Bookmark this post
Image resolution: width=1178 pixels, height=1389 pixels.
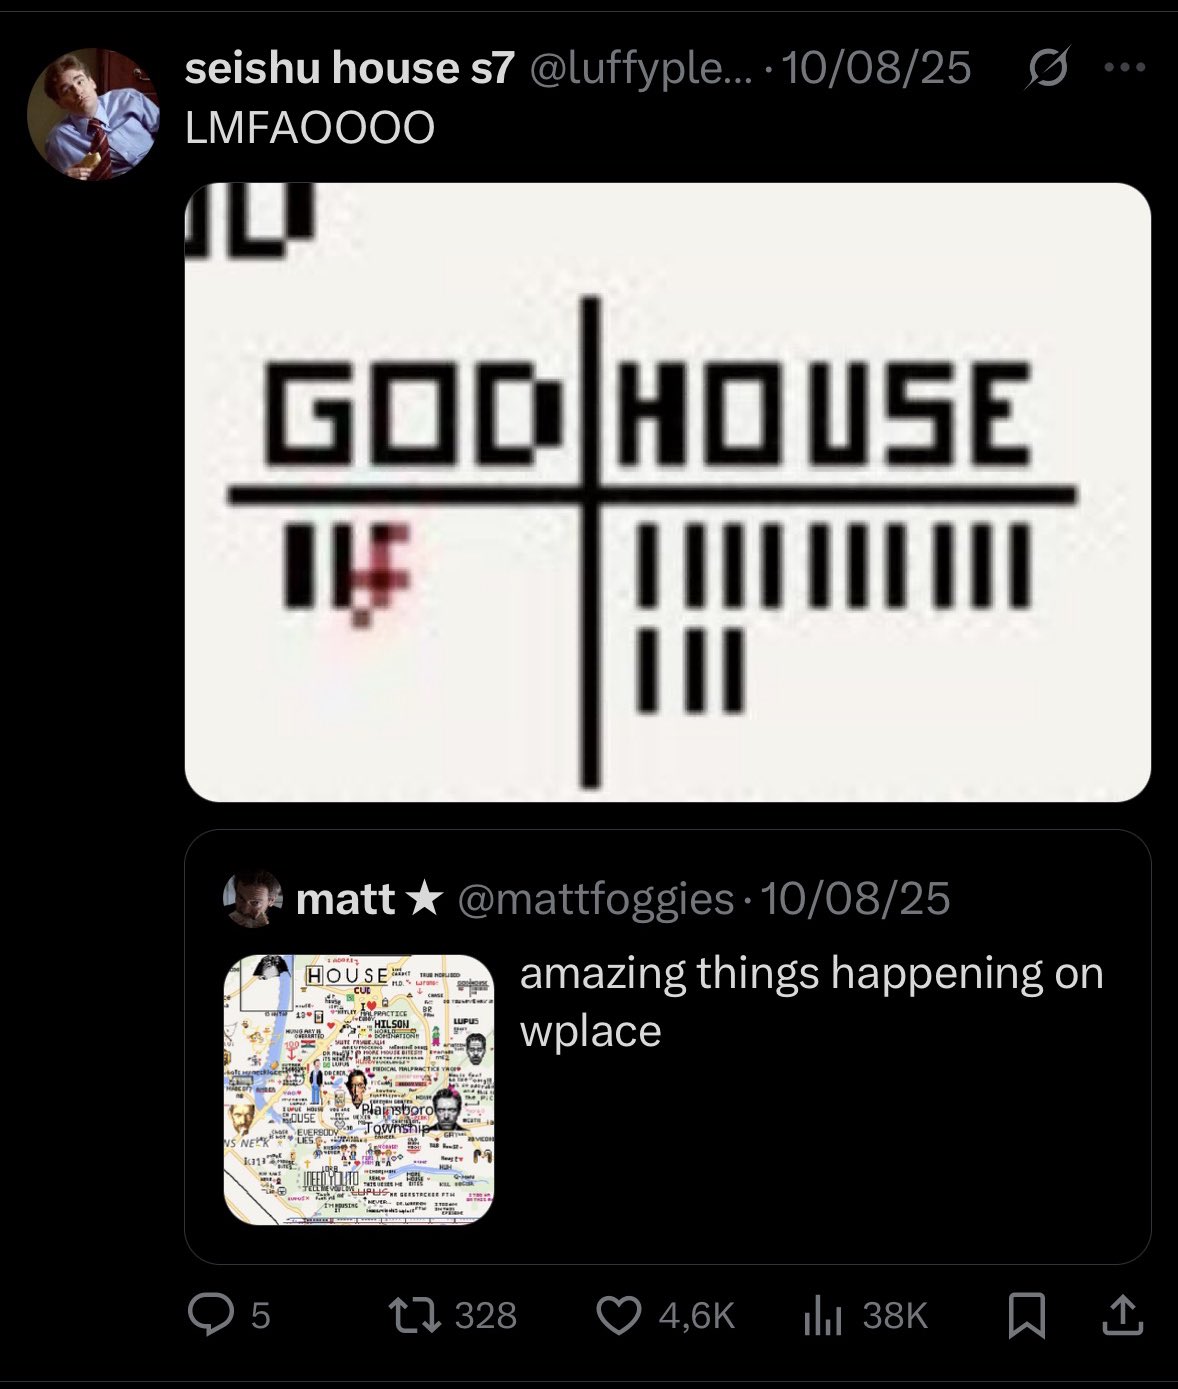pyautogui.click(x=1027, y=1315)
